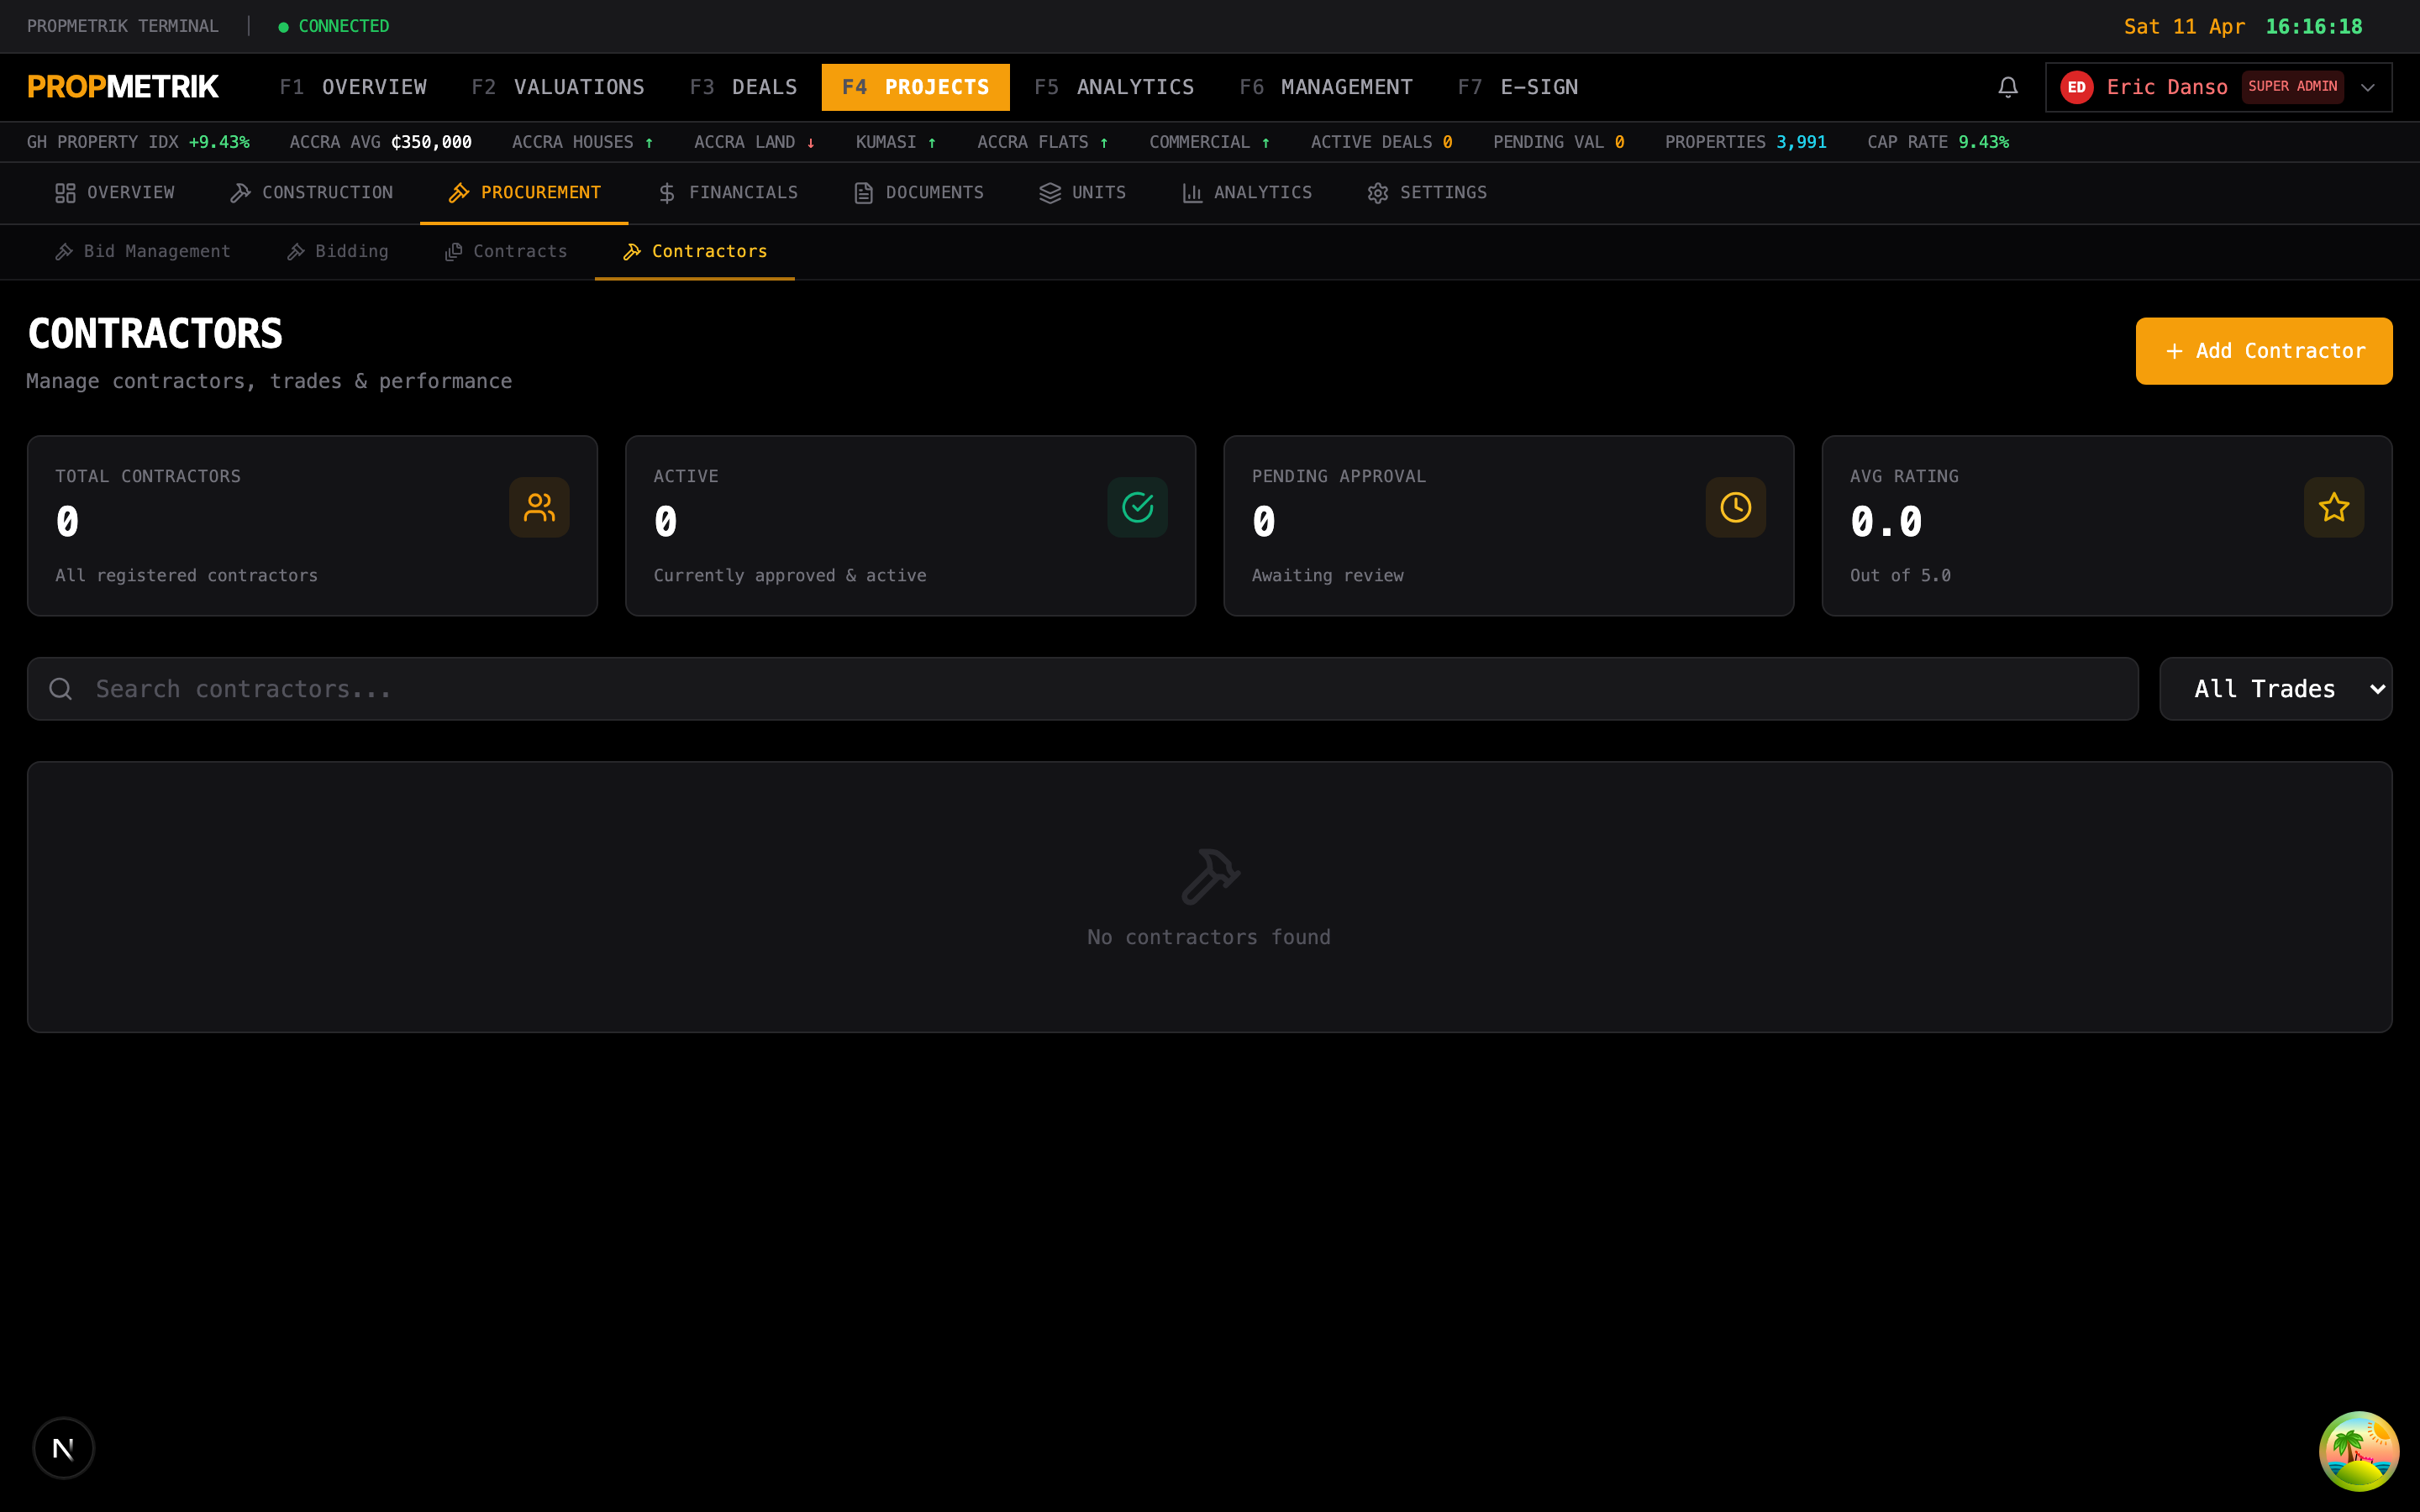The width and height of the screenshot is (2420, 1512).
Task: Switch to the Contracts sub-tab
Action: (505, 252)
